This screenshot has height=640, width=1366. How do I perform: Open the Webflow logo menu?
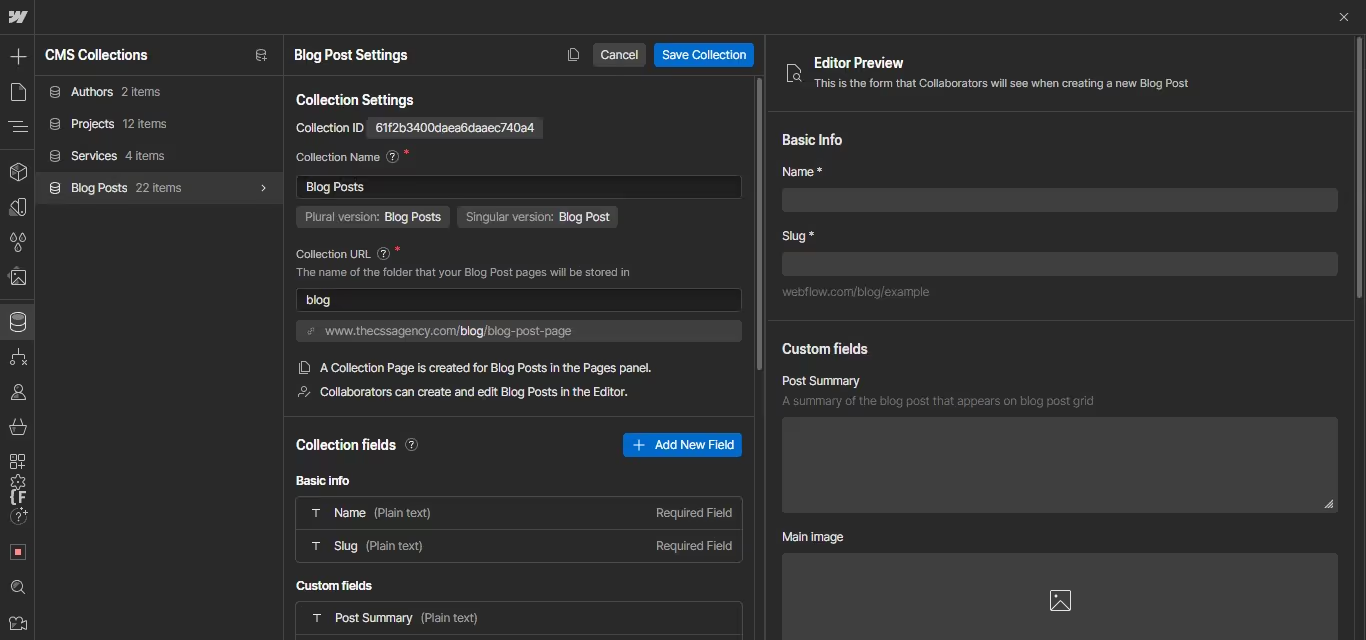tap(17, 17)
